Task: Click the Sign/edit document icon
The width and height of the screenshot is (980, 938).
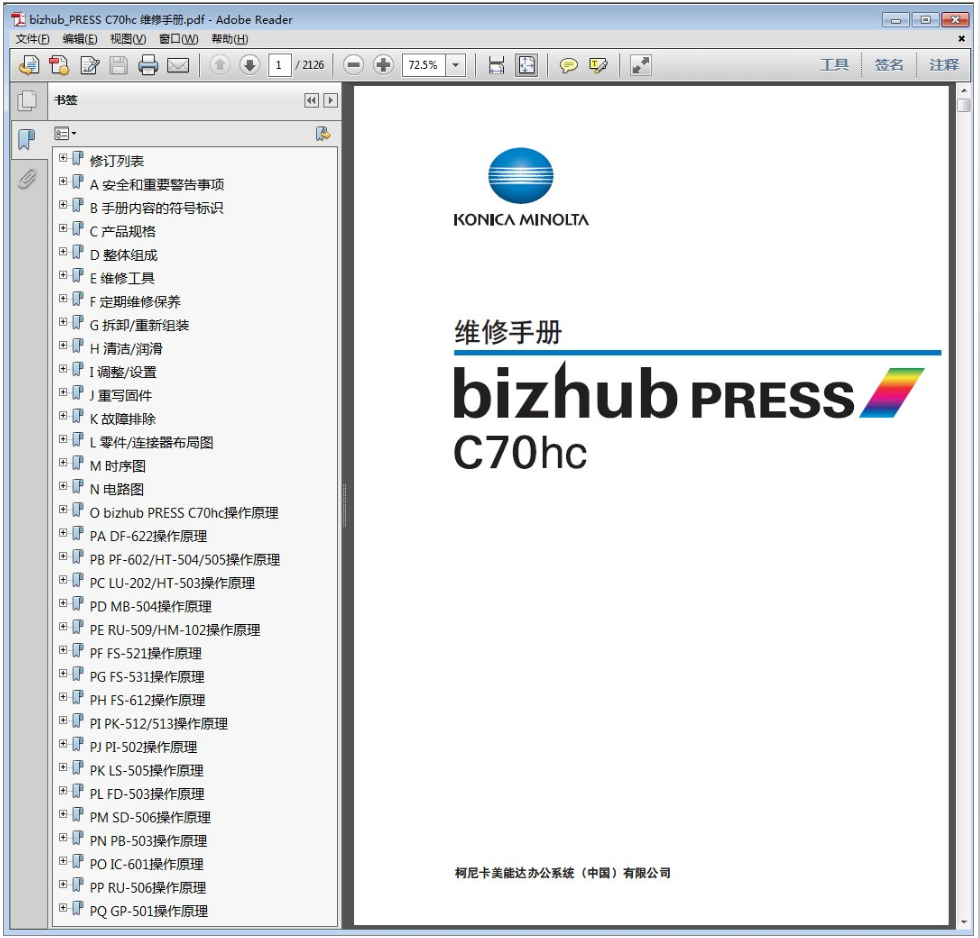Action: (x=90, y=65)
